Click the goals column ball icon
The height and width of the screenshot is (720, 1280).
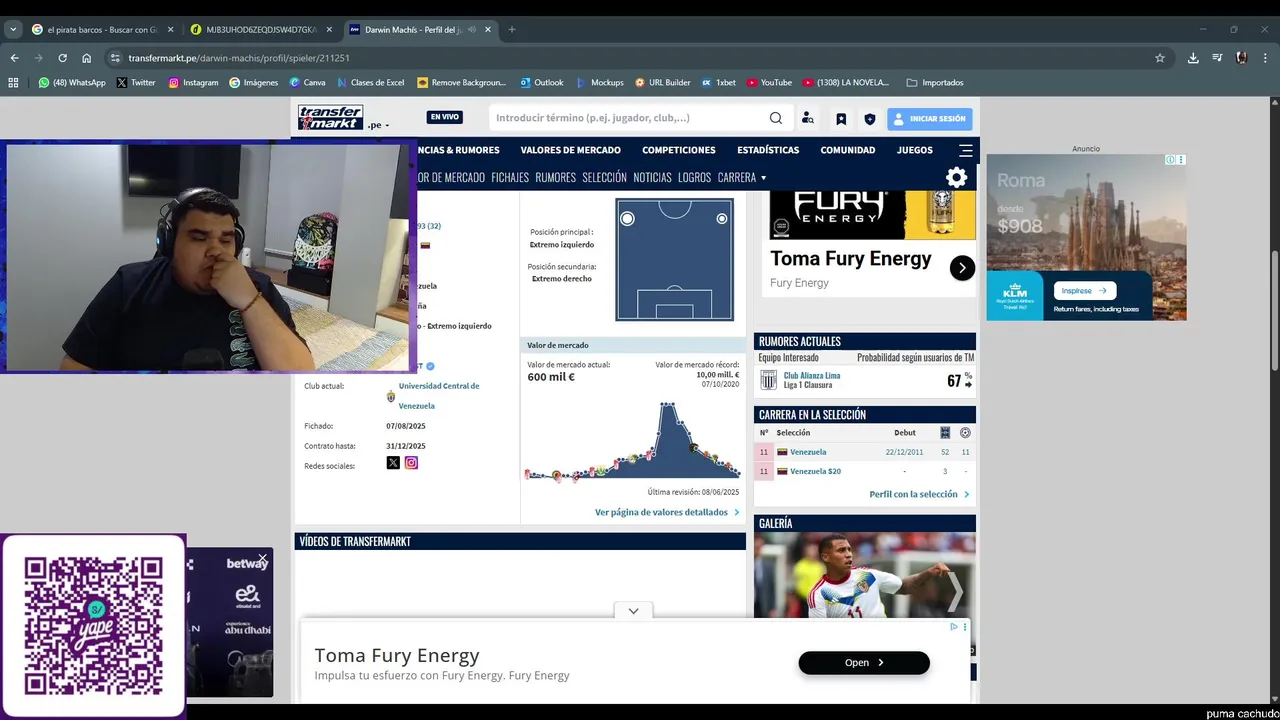tap(965, 433)
